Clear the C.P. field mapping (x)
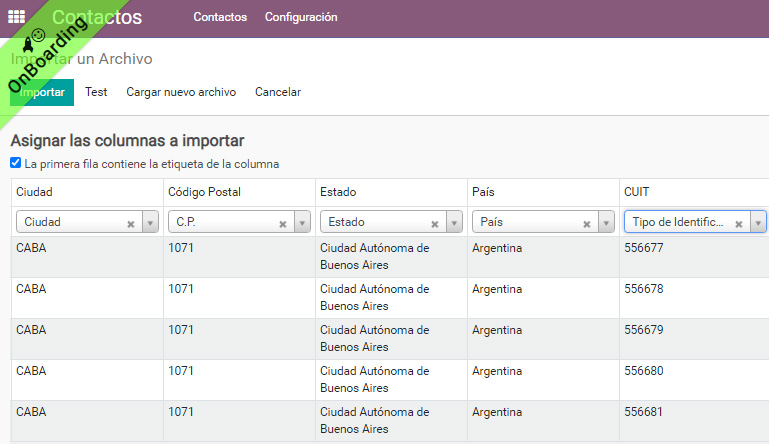Screen dimensions: 769x444 (283, 224)
